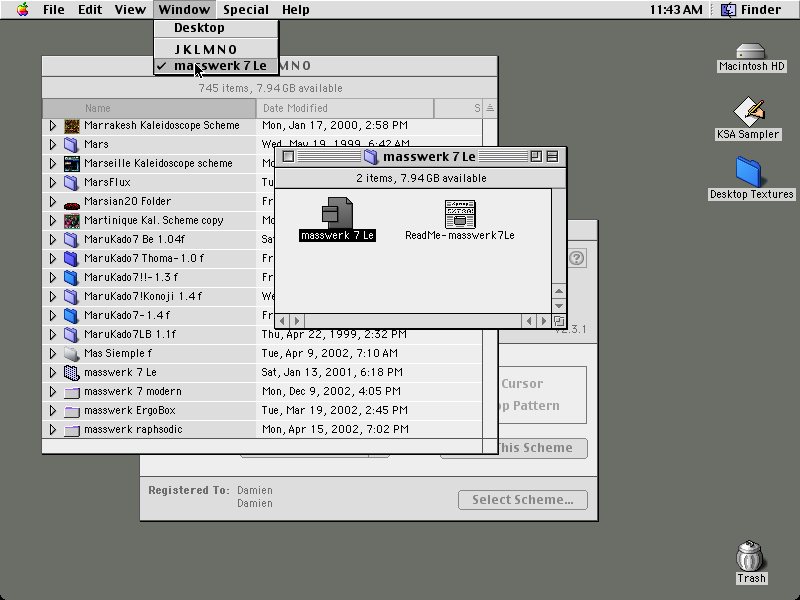Click the MaruKado7LB 1.1f folder icon

coord(72,335)
